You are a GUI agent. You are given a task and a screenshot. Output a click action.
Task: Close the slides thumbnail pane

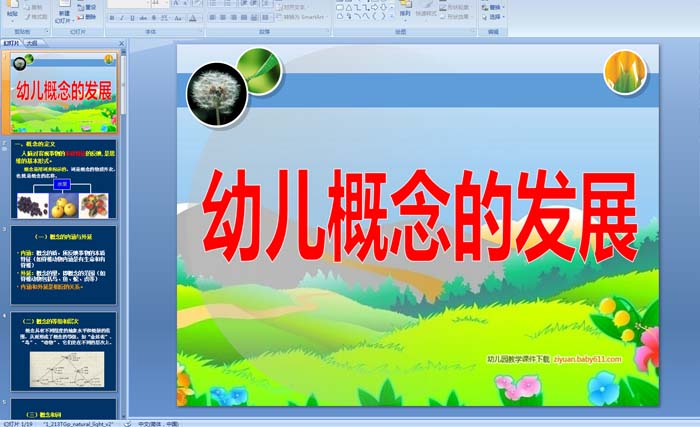[121, 43]
